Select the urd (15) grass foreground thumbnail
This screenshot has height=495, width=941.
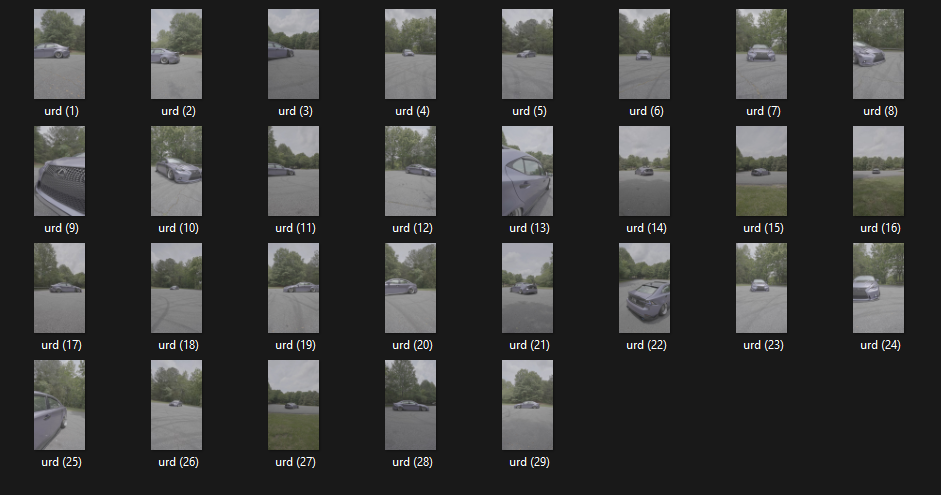coord(762,171)
